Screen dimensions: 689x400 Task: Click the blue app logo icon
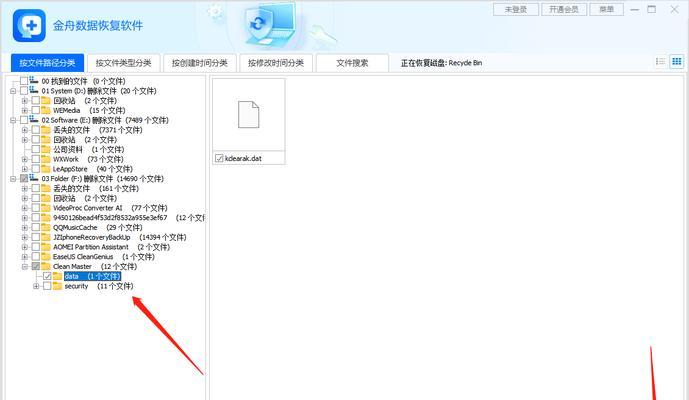(29, 25)
